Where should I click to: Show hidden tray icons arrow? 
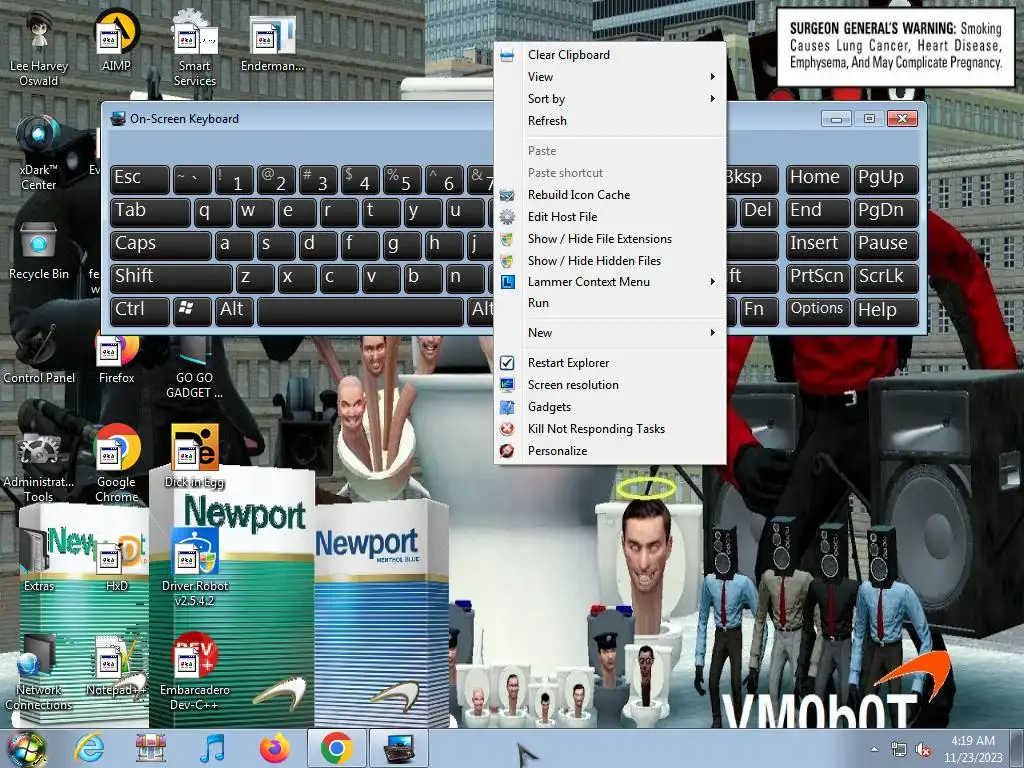(x=874, y=749)
